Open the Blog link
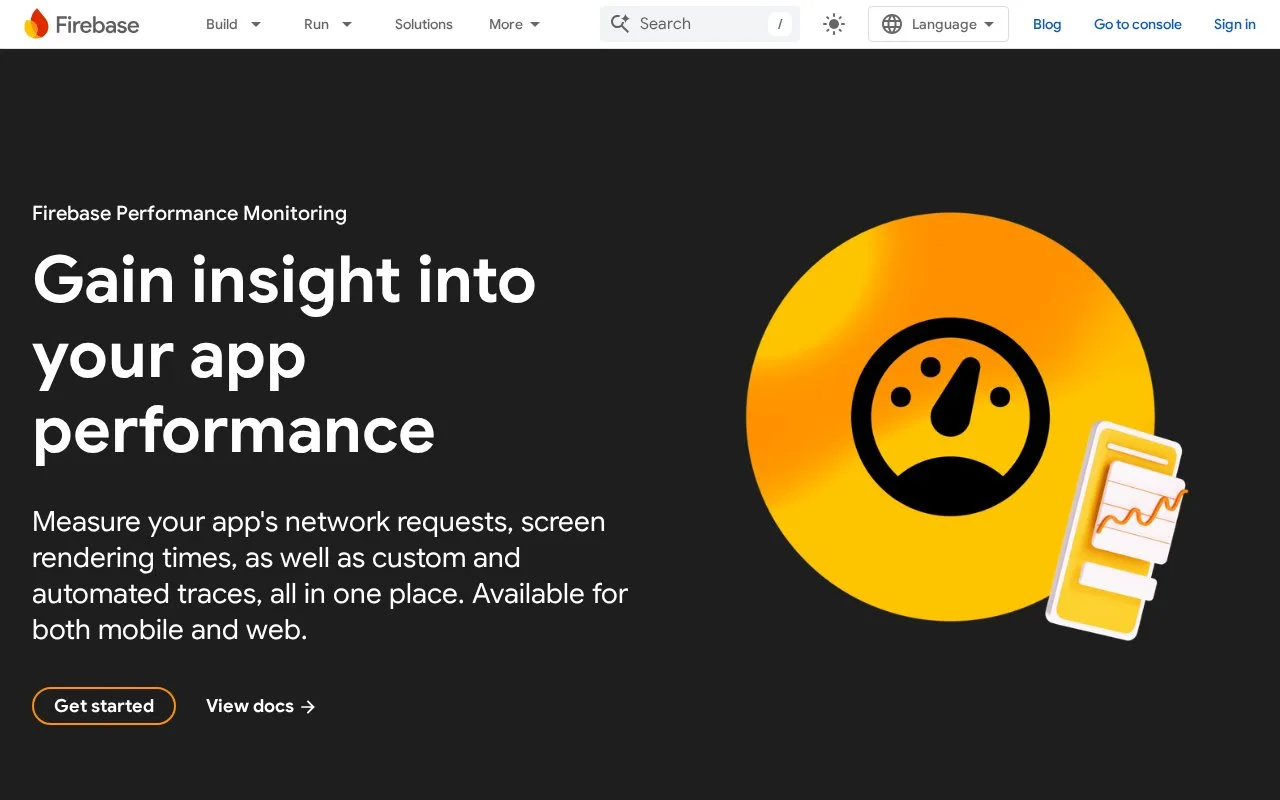Screen dimensions: 1280x800 pyautogui.click(x=1047, y=24)
